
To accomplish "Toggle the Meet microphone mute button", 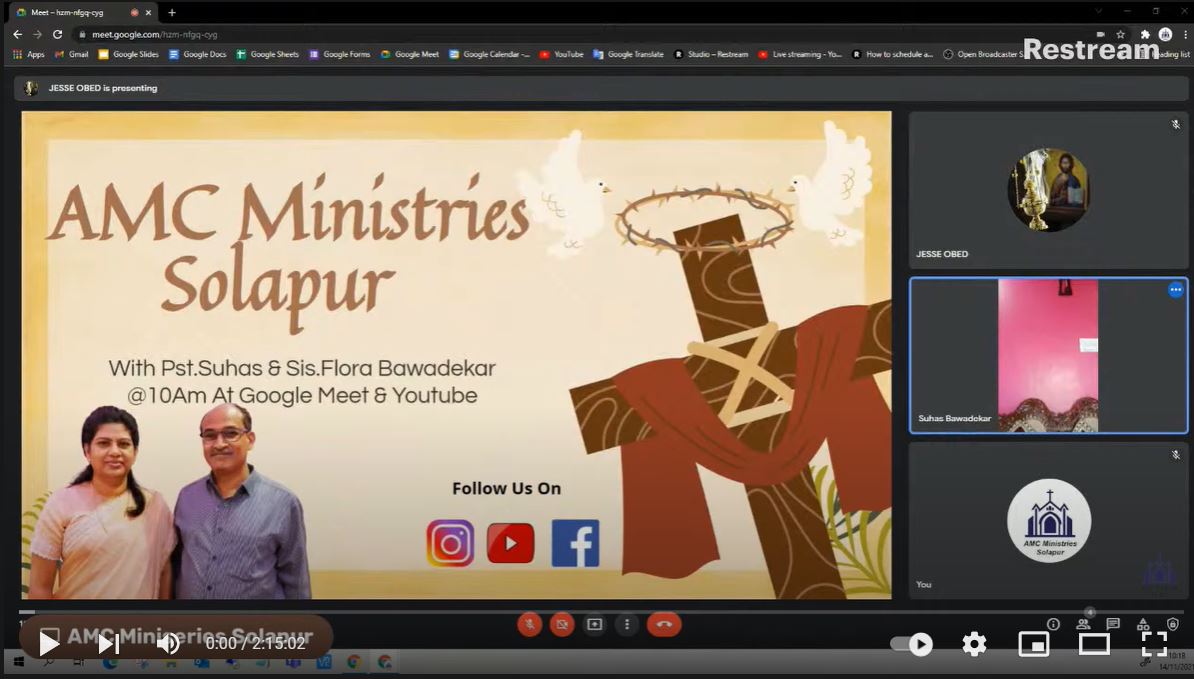I will (529, 625).
